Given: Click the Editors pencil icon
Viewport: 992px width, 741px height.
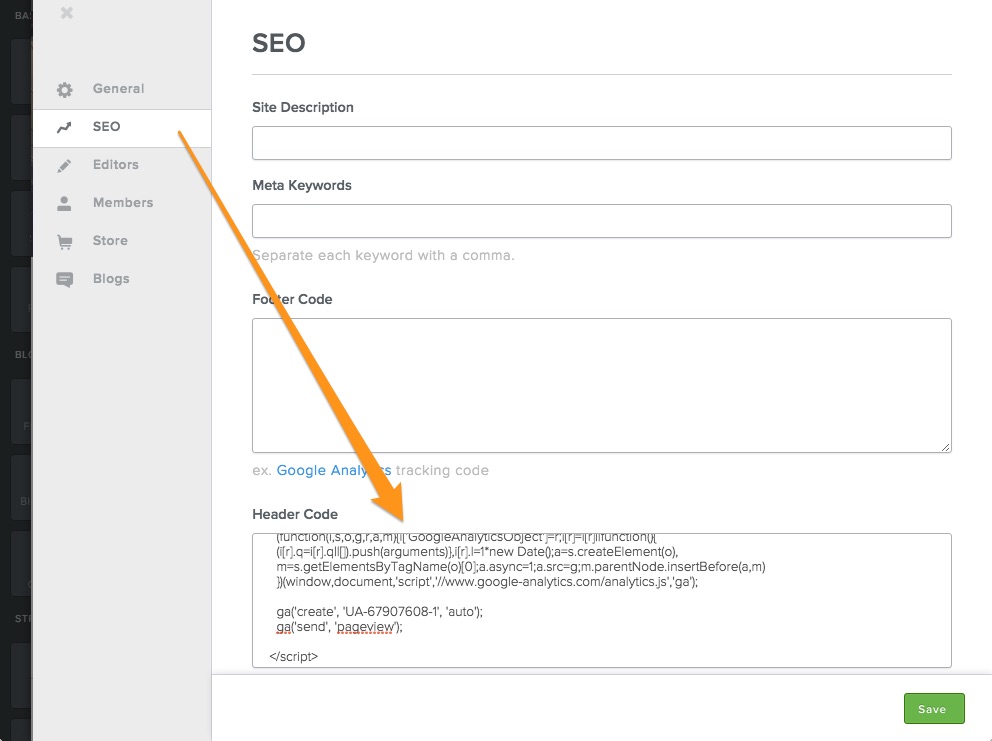Looking at the screenshot, I should pyautogui.click(x=64, y=166).
